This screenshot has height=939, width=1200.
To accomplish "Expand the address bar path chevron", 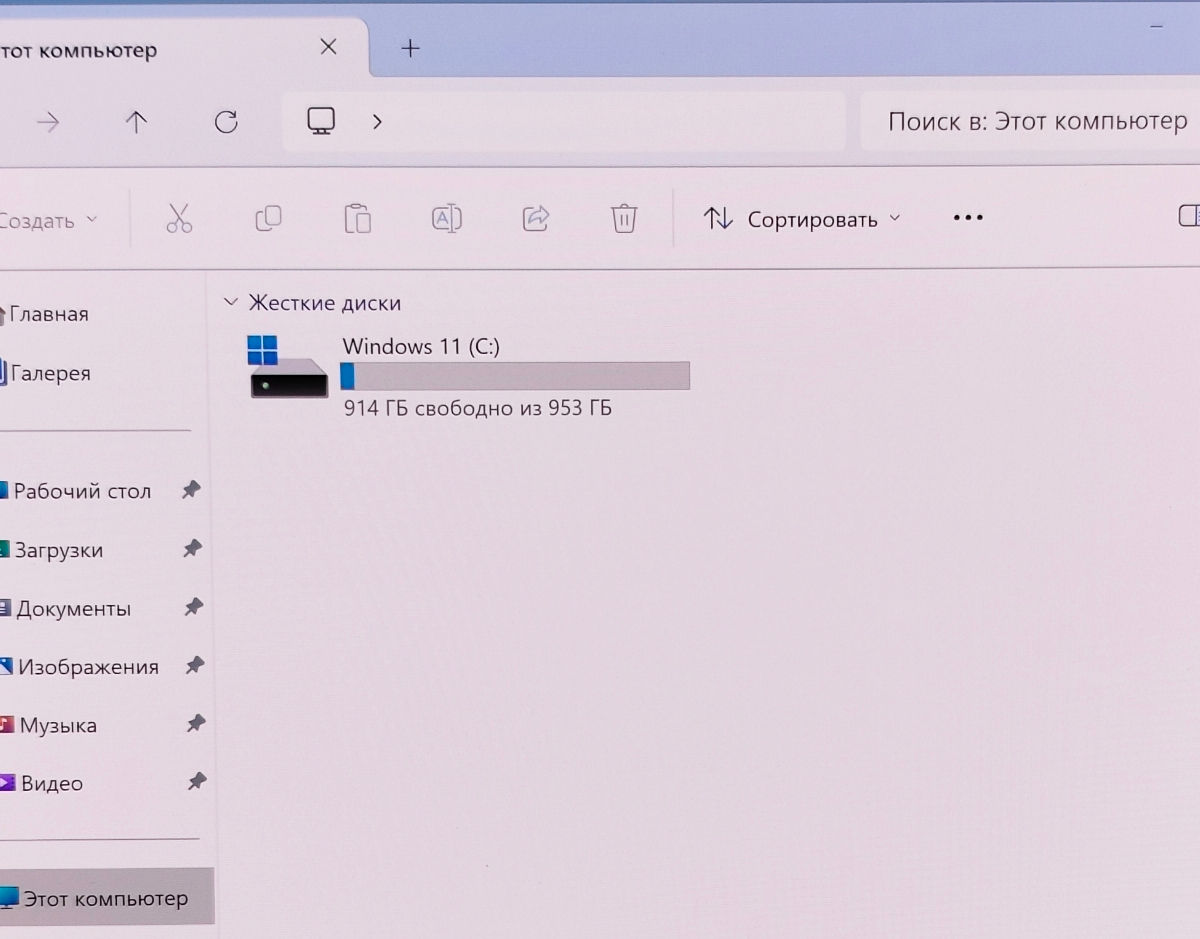I will [377, 122].
